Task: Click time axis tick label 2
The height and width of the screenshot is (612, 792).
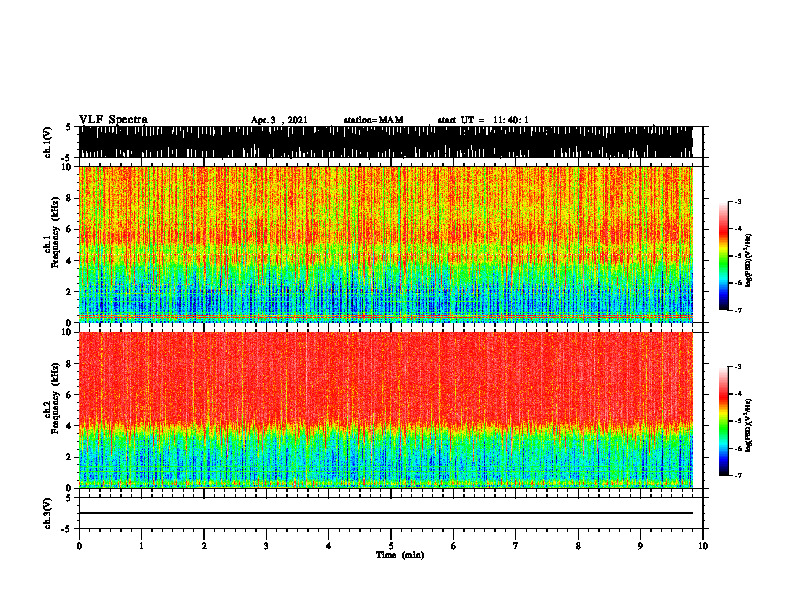Action: [204, 546]
